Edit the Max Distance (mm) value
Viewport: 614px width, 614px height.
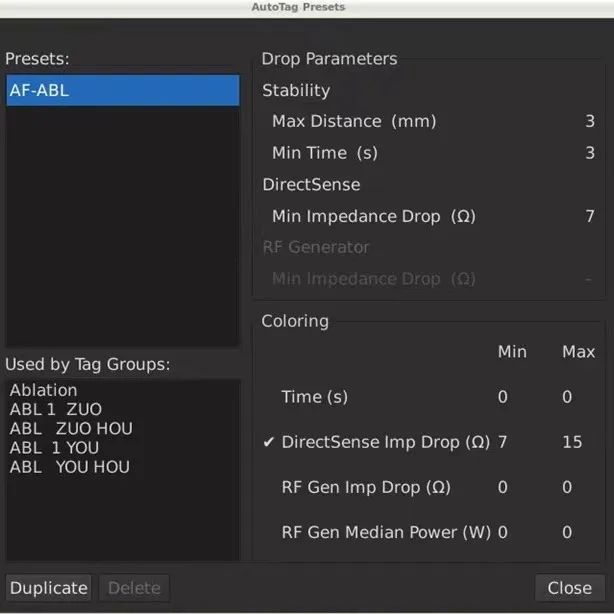point(589,121)
